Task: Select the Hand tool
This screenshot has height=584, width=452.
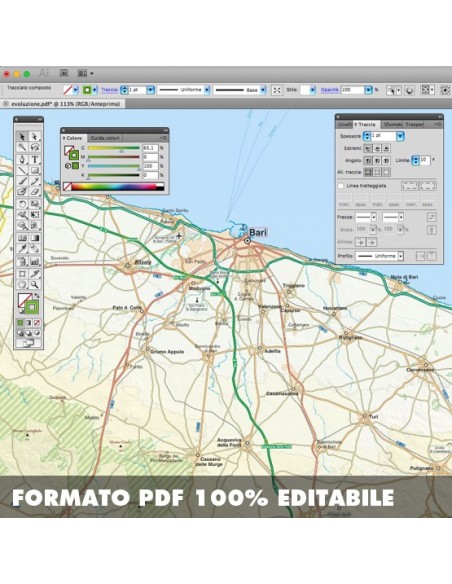Action: coord(22,285)
